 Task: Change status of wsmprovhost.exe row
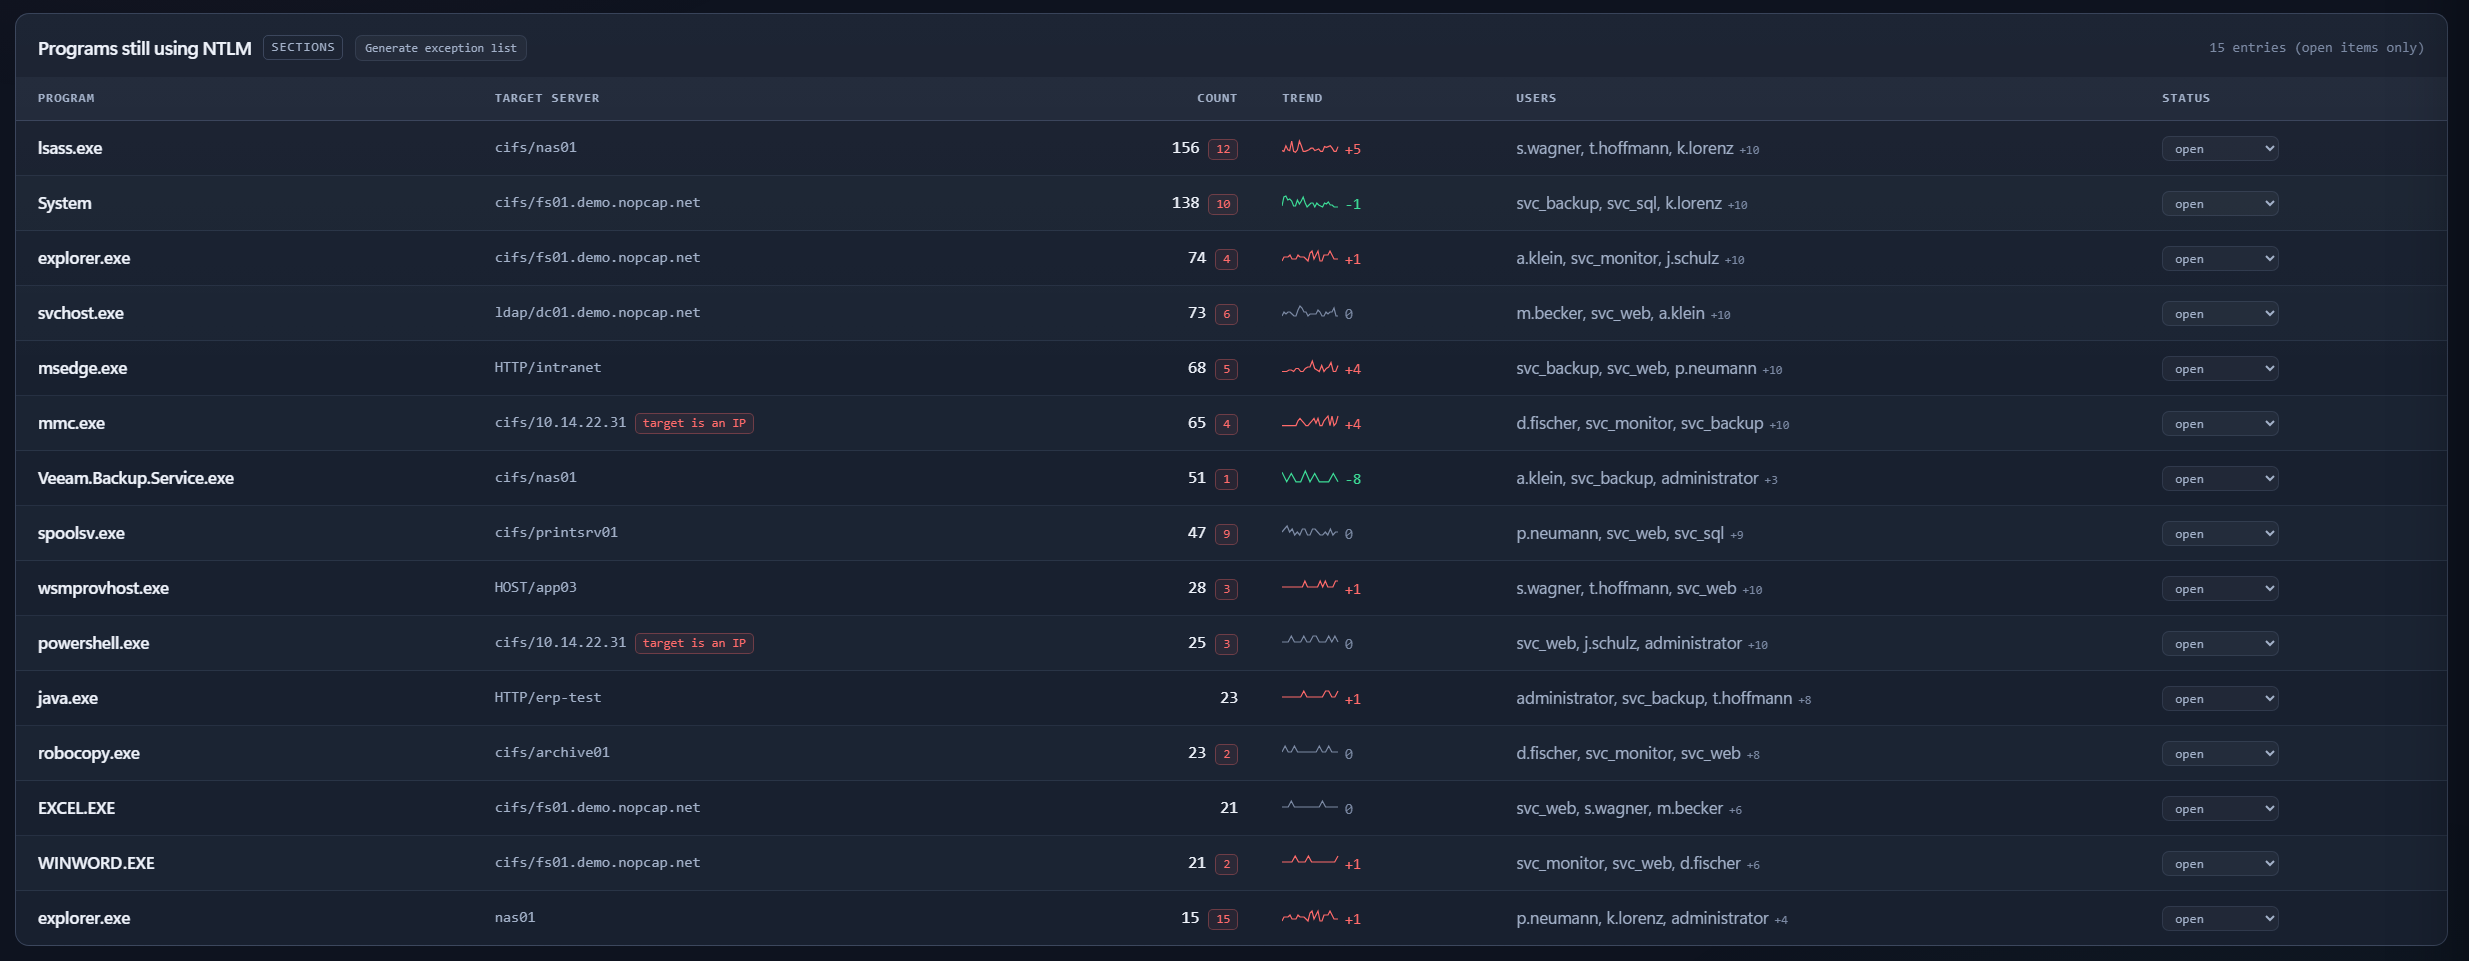[2220, 589]
